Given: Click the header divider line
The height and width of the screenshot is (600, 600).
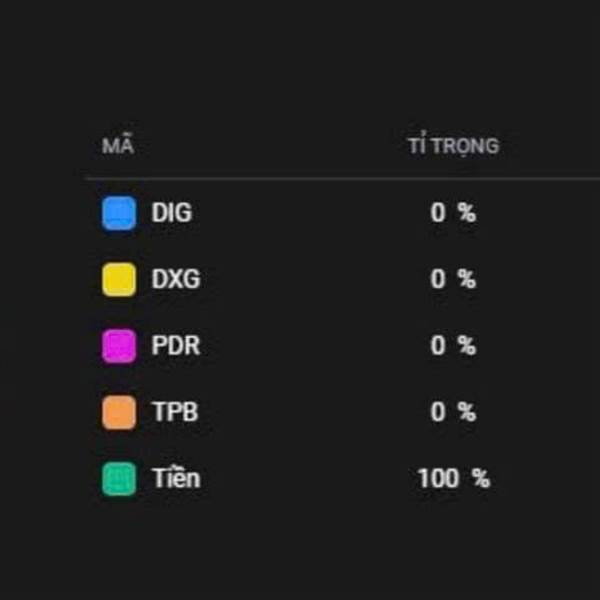Looking at the screenshot, I should click(x=342, y=178).
